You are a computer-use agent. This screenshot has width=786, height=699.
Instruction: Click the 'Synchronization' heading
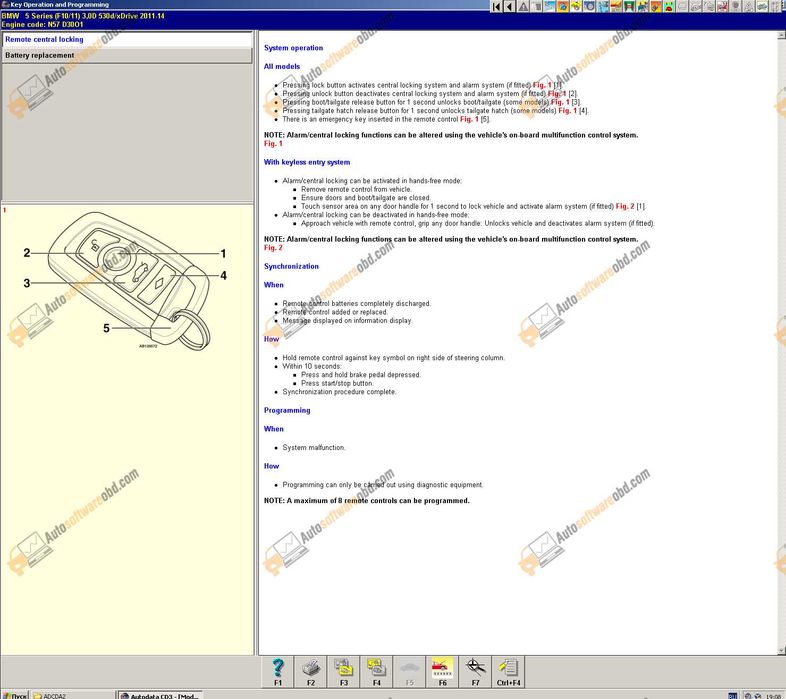291,266
